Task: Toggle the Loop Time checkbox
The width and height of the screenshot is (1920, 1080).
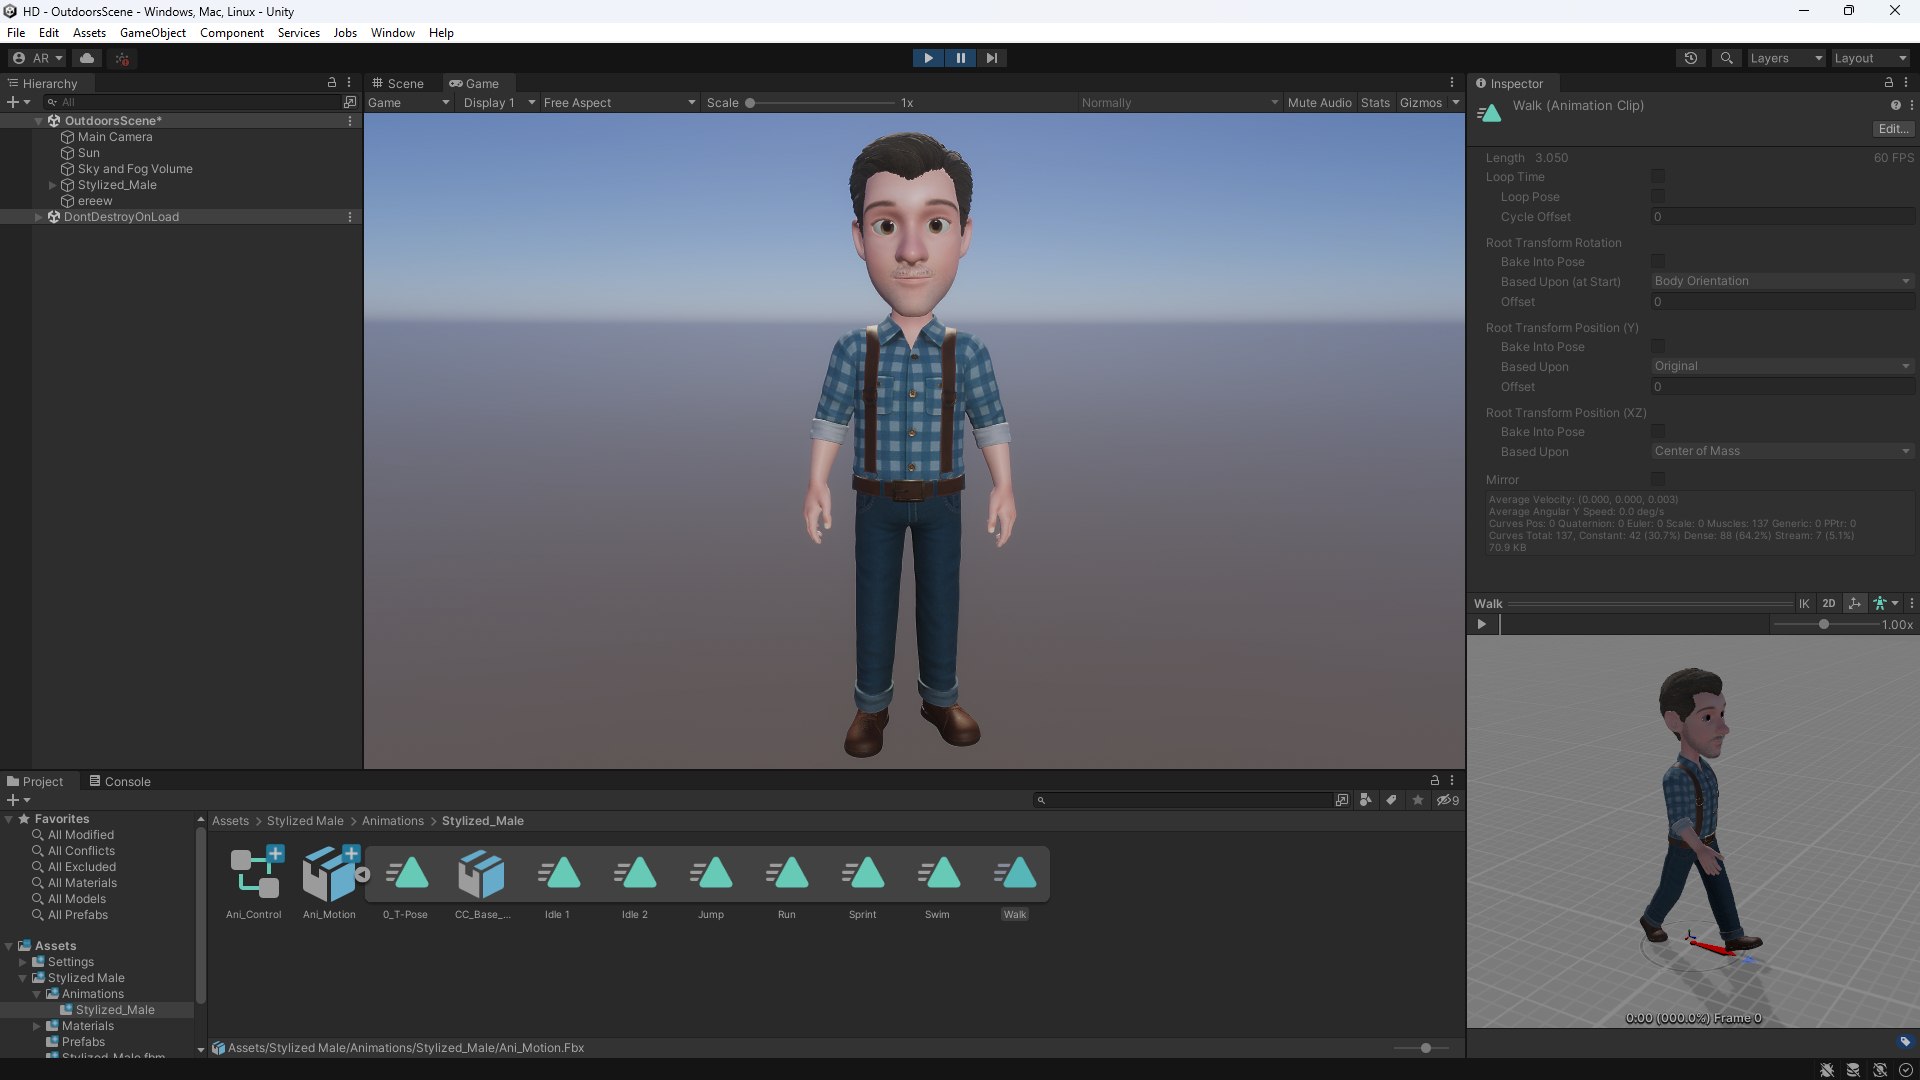Action: click(x=1658, y=177)
